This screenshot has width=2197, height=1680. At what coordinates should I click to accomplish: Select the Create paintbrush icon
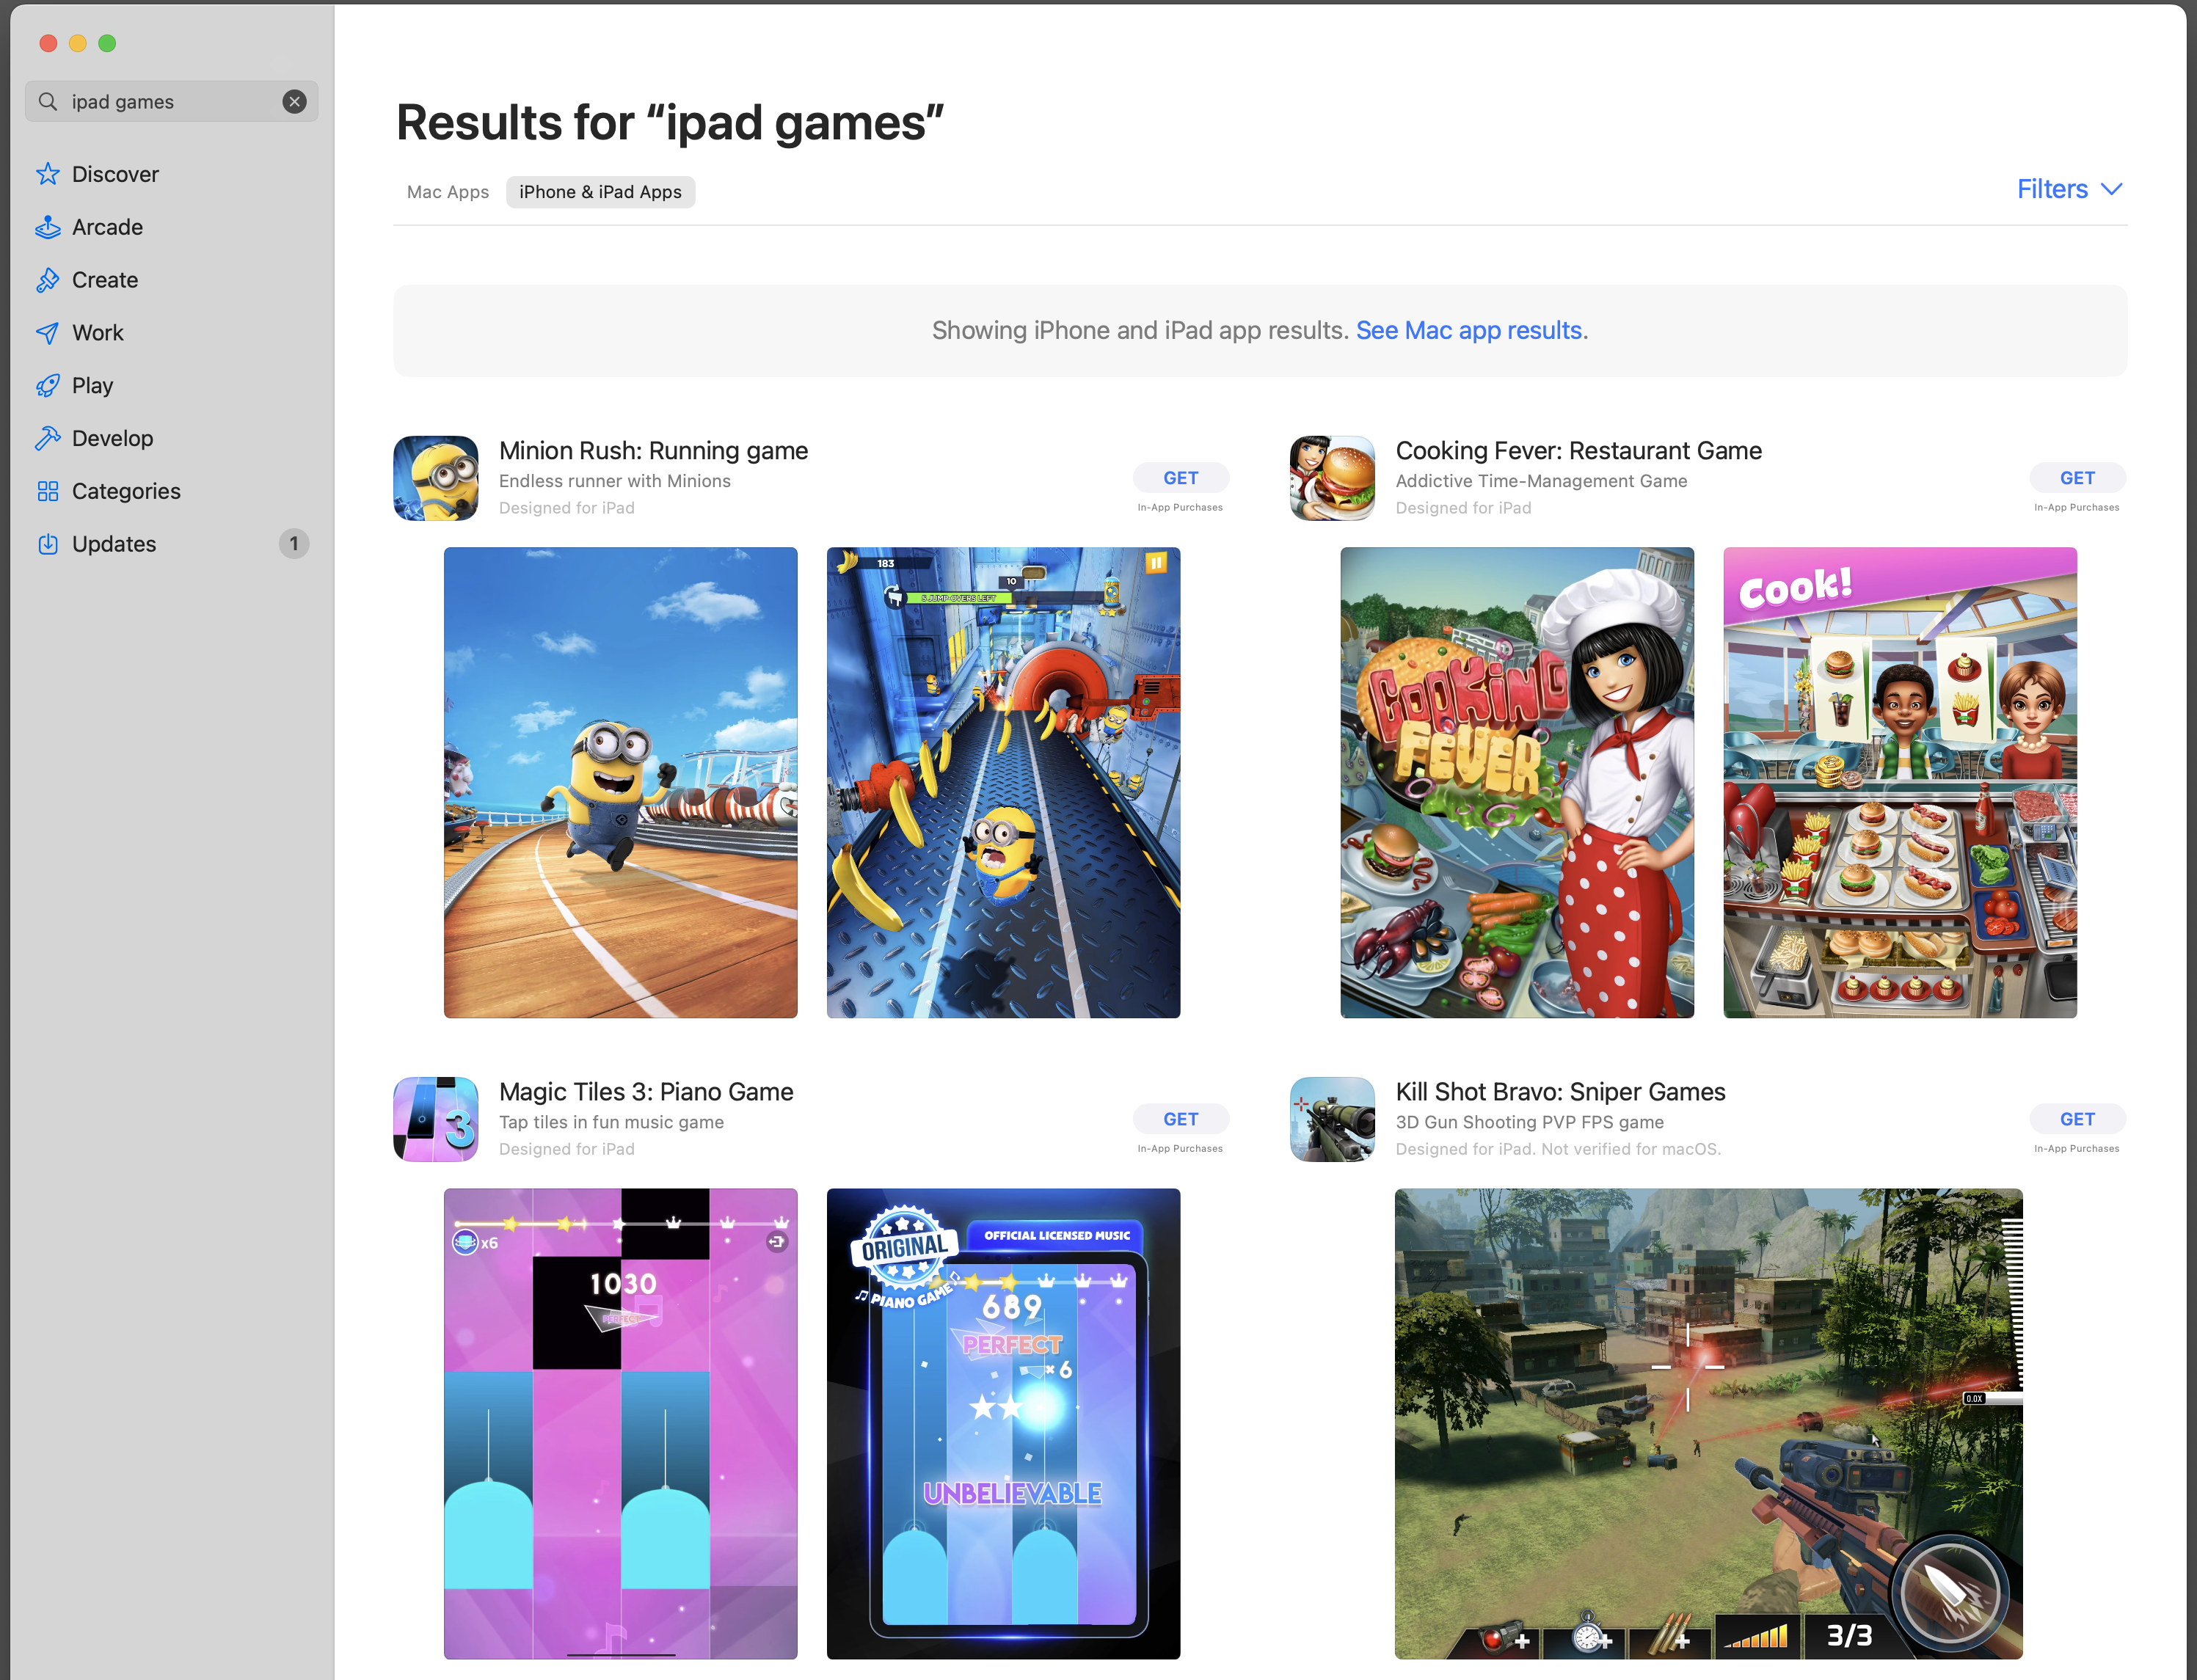(x=47, y=280)
